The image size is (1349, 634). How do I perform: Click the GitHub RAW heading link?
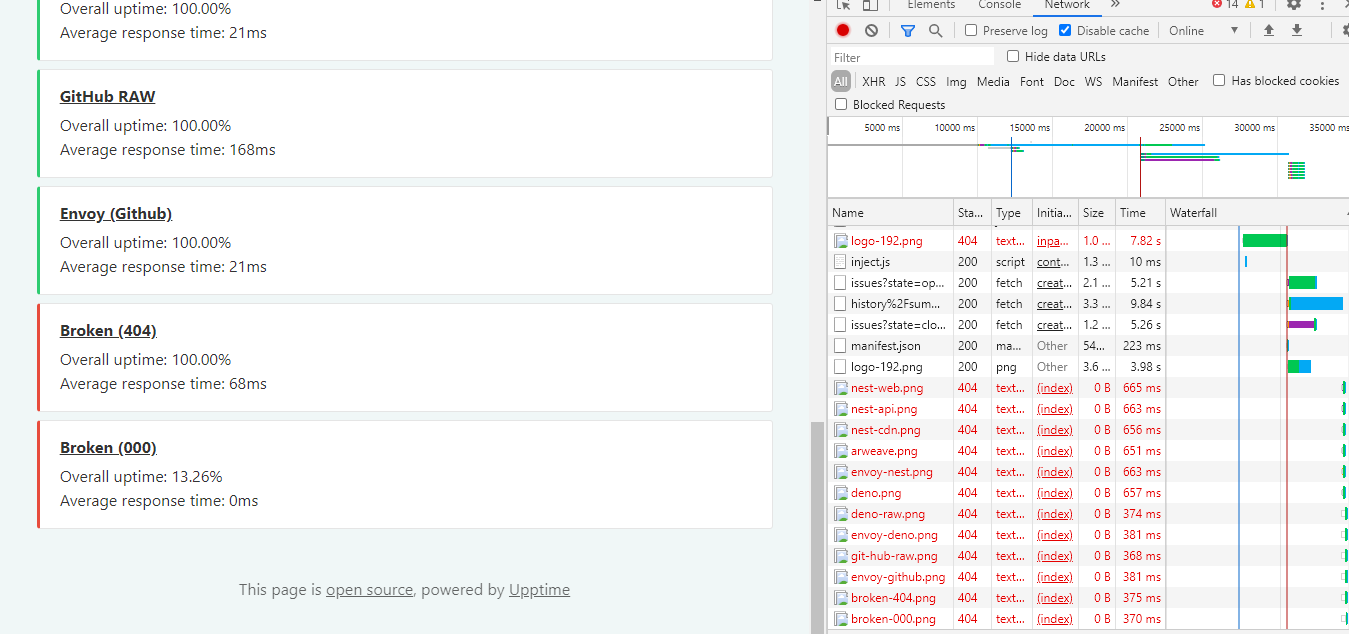[x=107, y=96]
